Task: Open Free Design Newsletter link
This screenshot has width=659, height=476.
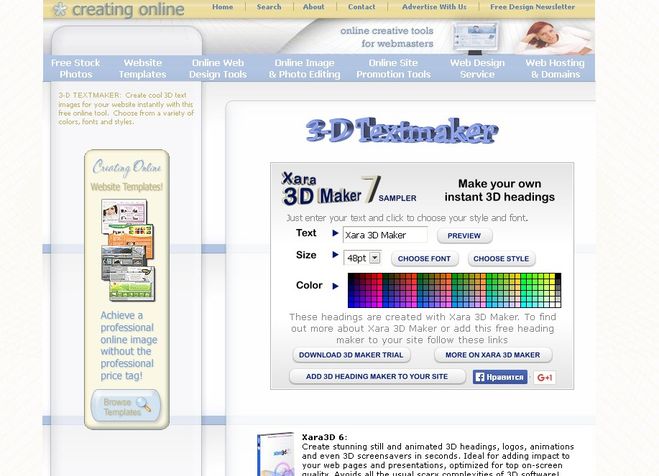Action: (x=532, y=7)
